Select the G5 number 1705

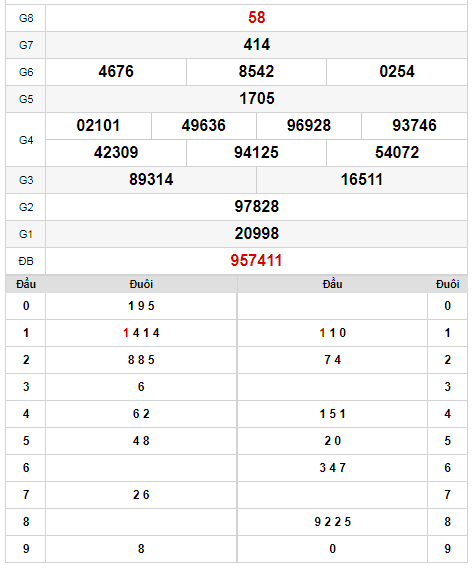[256, 99]
